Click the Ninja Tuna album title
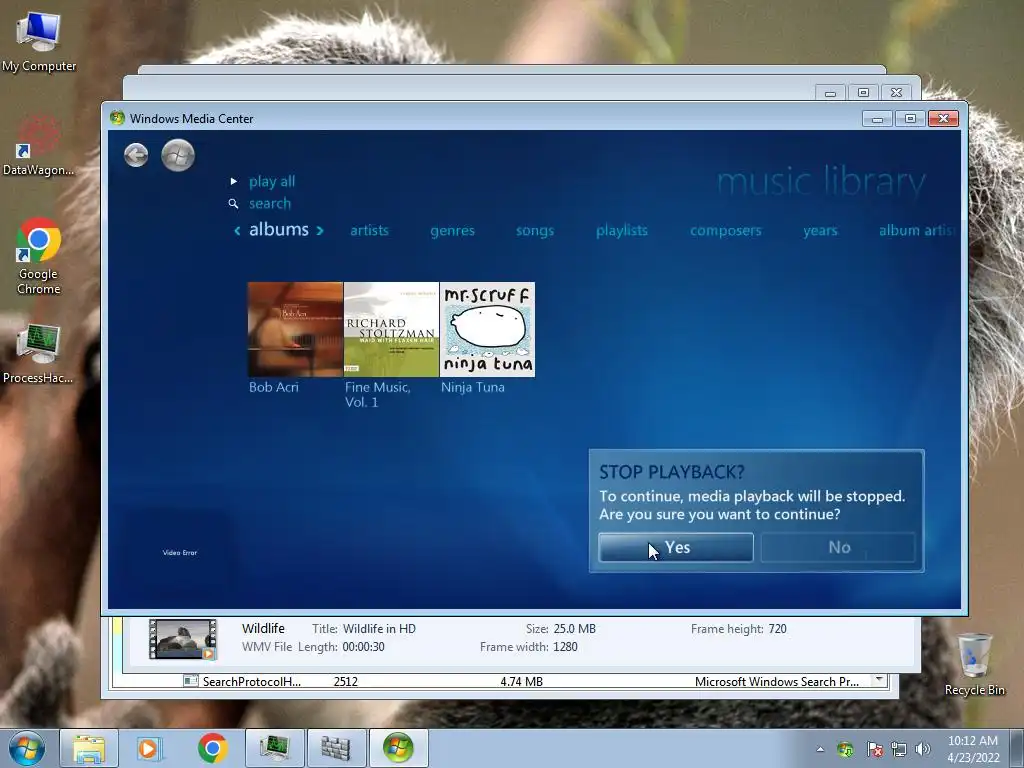The height and width of the screenshot is (768, 1024). [x=473, y=387]
